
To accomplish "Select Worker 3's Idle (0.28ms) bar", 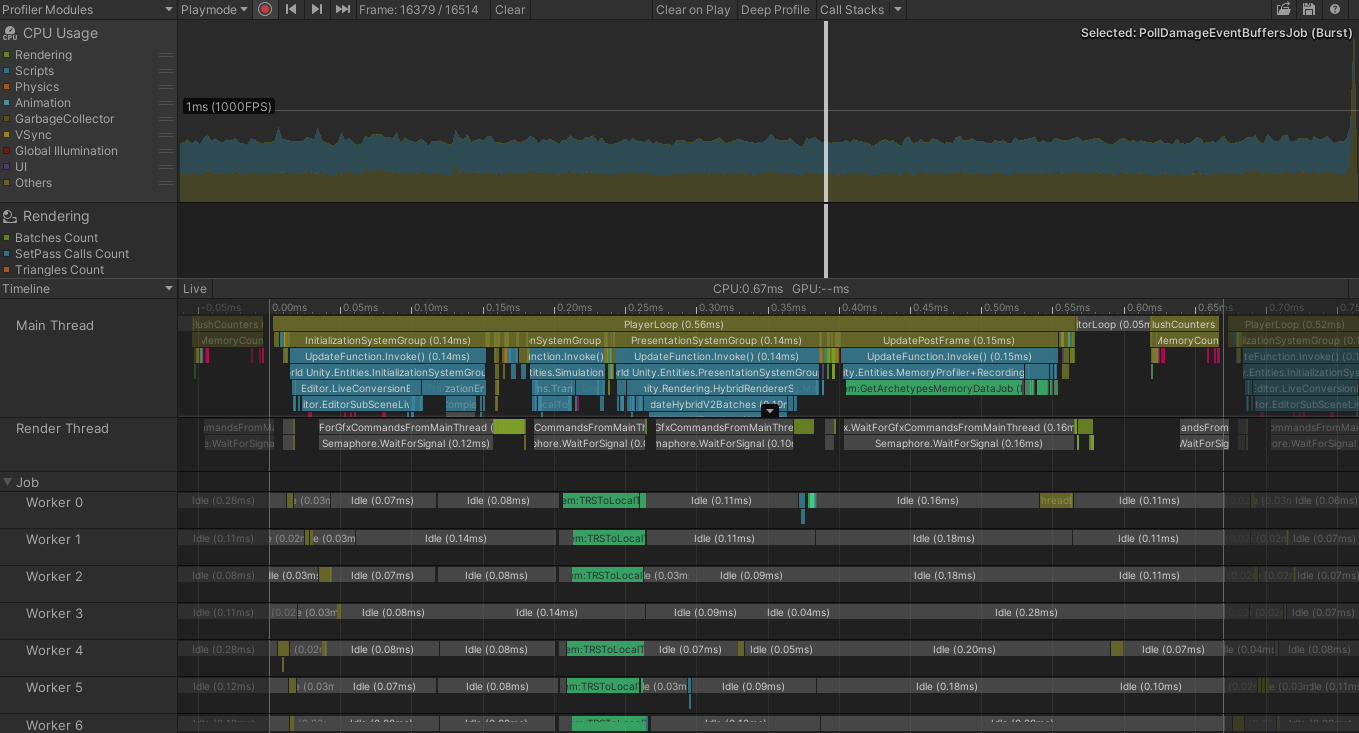I will (1025, 613).
